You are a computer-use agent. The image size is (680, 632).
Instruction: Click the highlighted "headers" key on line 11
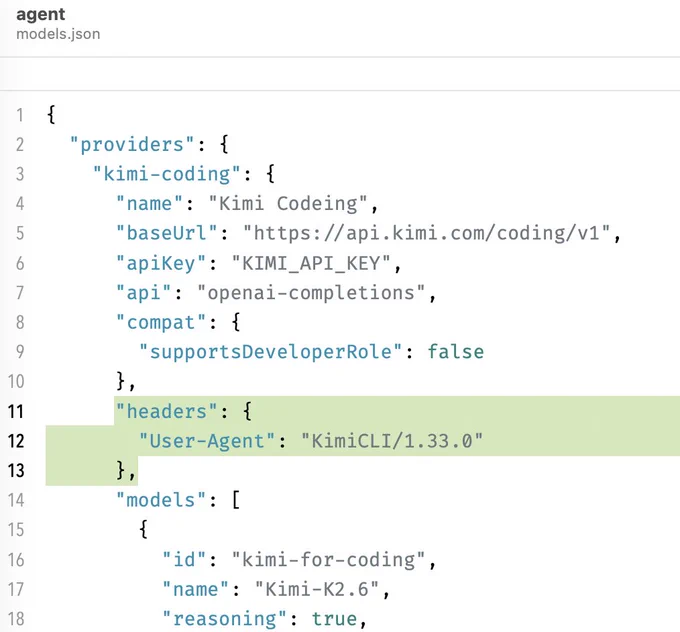[x=167, y=411]
